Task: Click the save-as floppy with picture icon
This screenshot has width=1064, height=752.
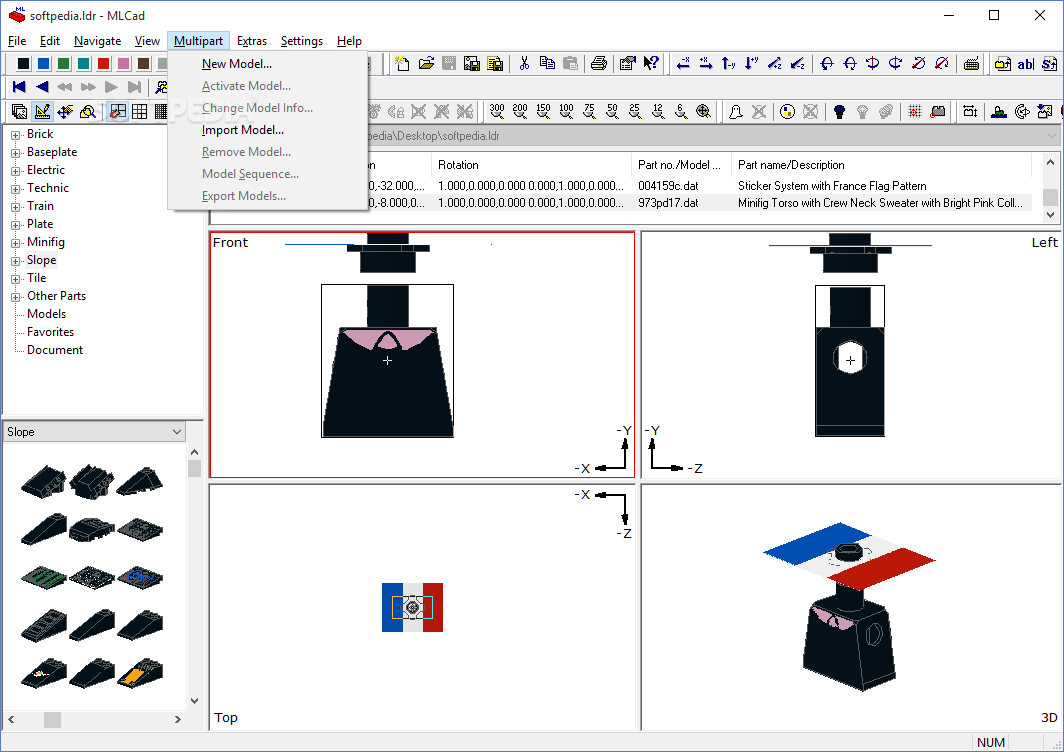Action: [472, 64]
